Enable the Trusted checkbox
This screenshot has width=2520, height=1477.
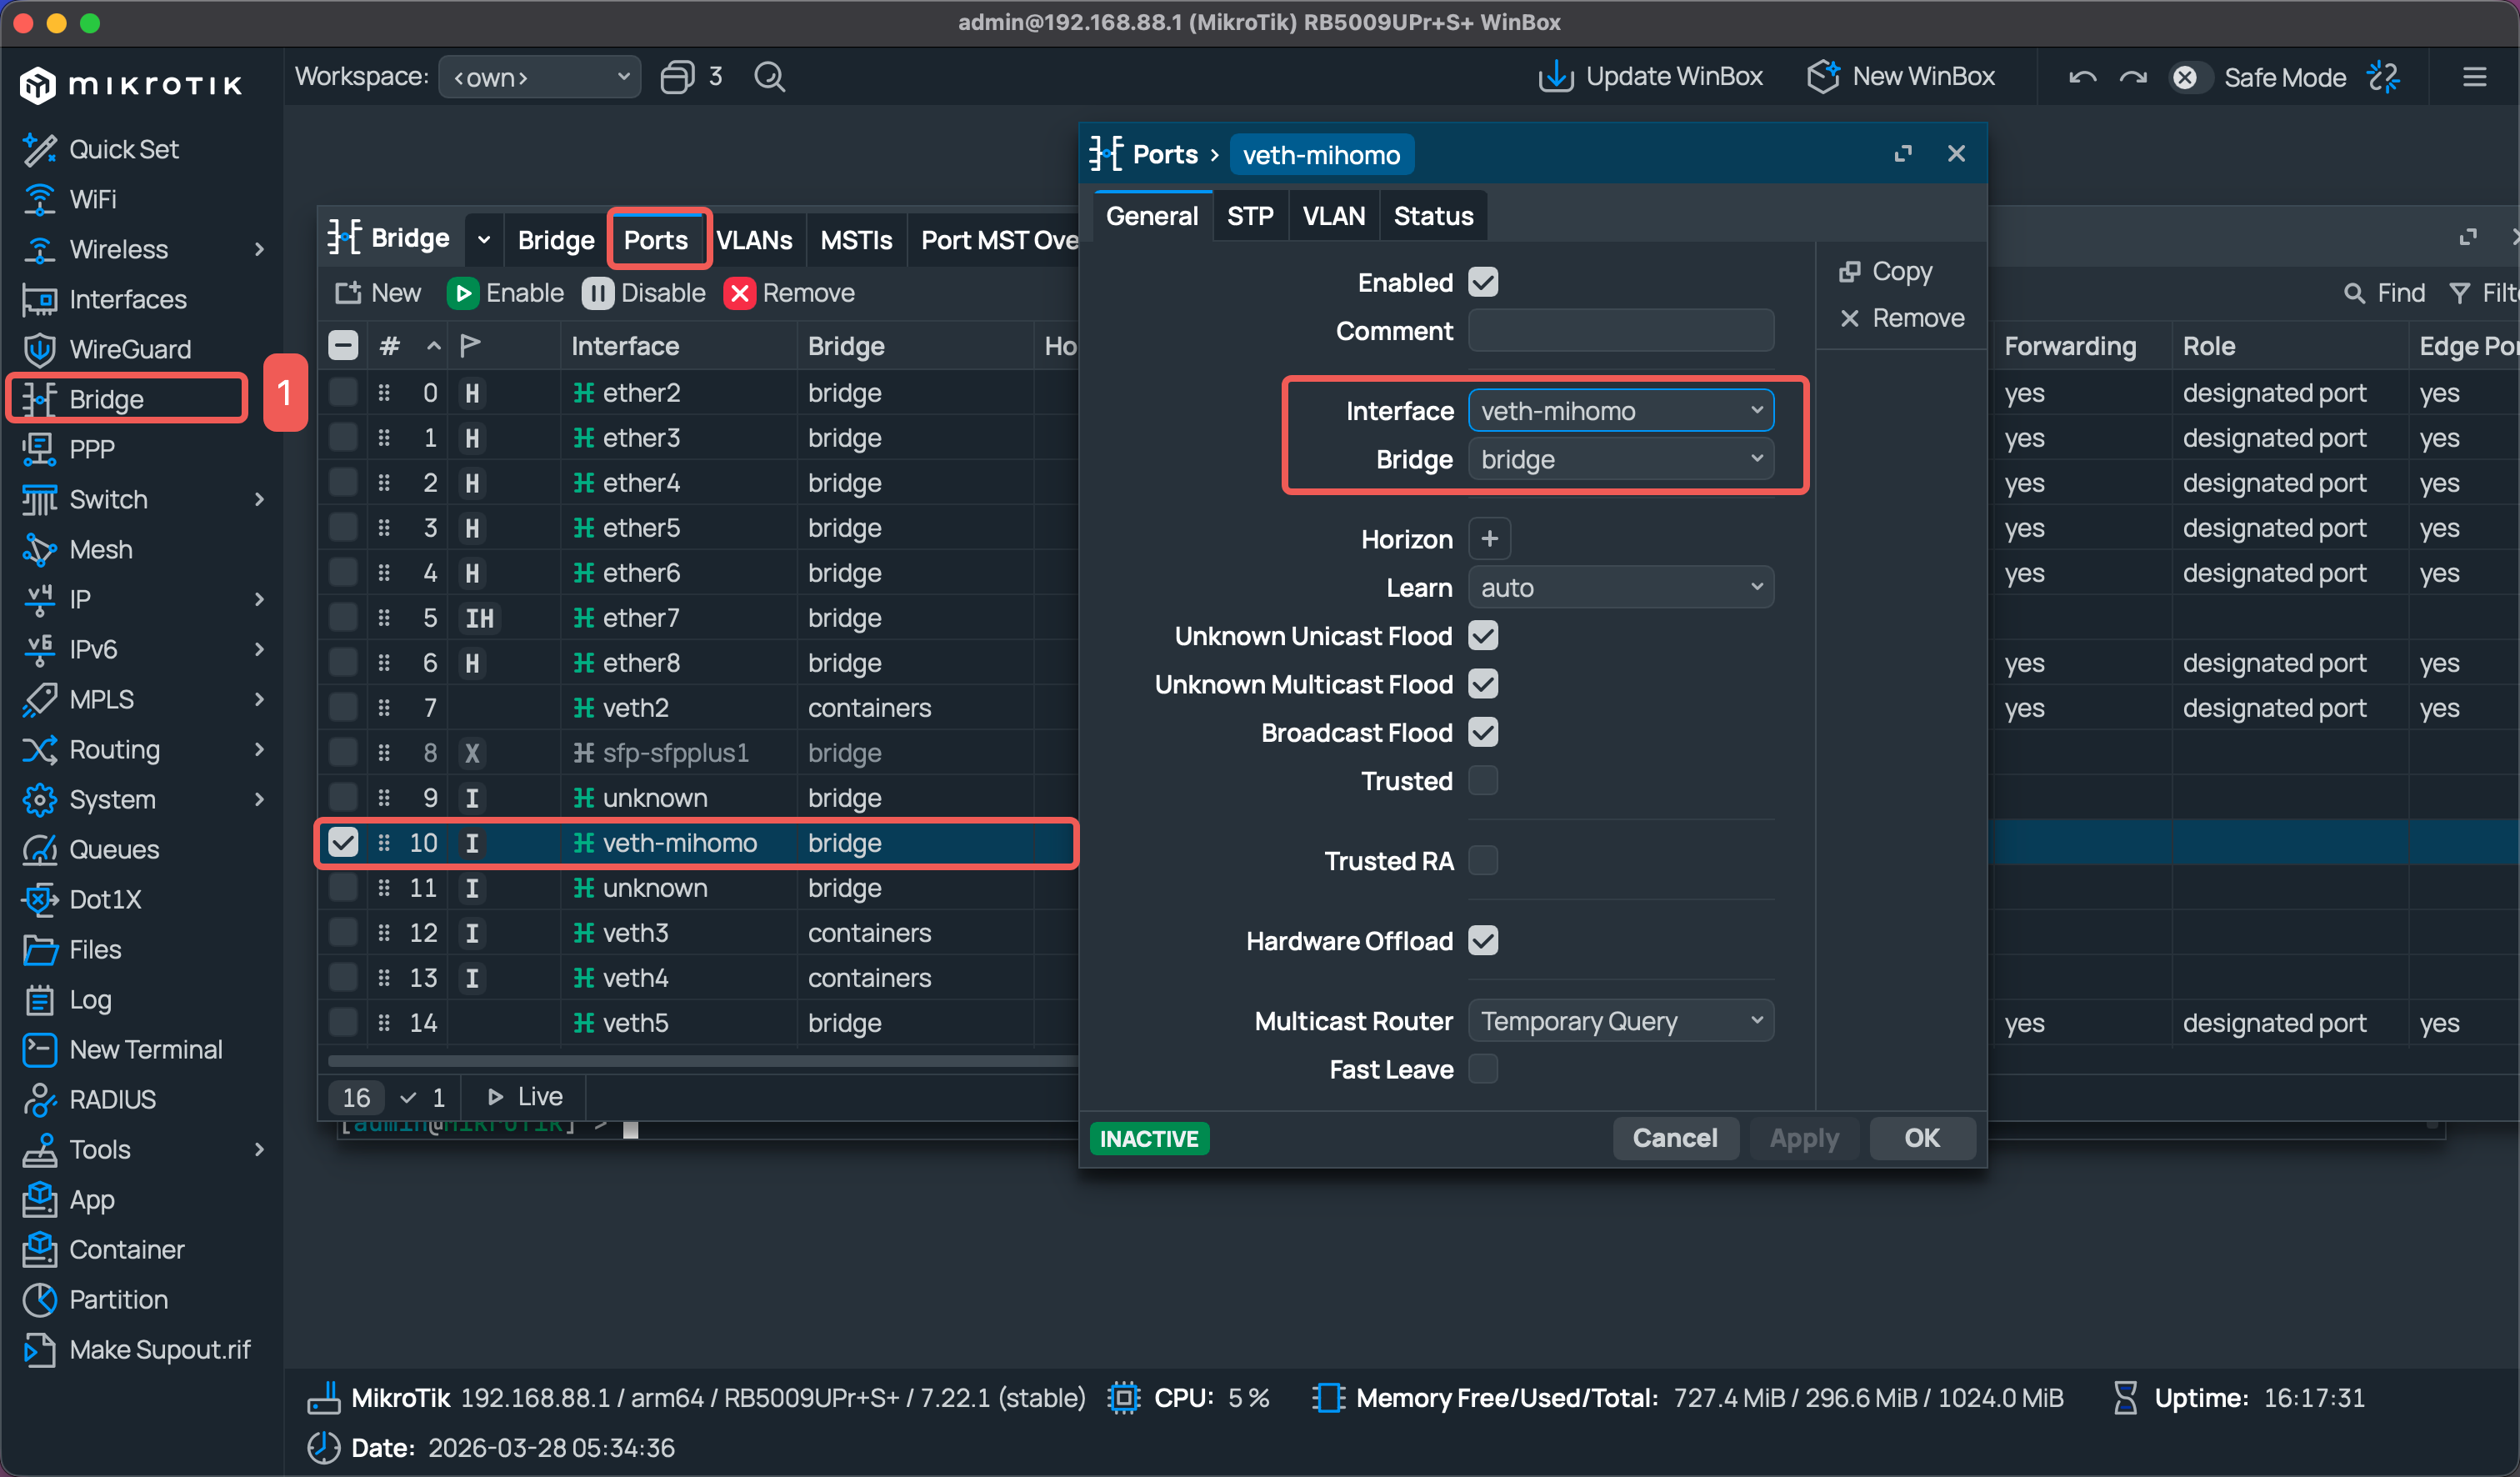tap(1483, 781)
